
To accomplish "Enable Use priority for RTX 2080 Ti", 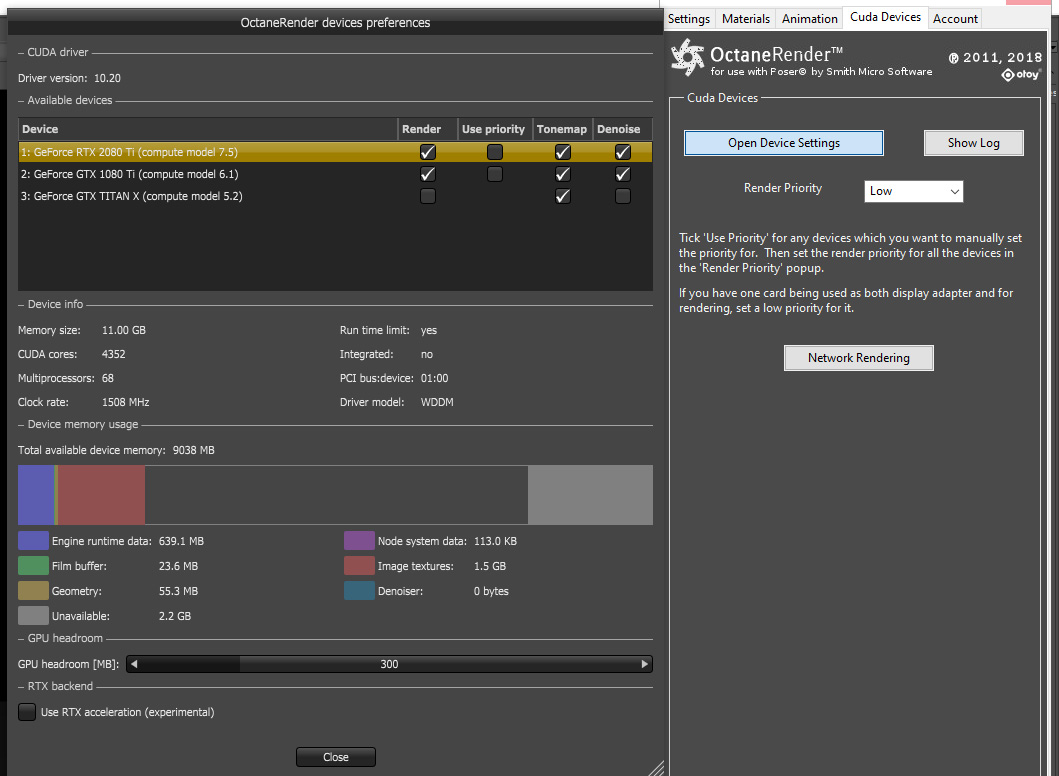I will click(495, 152).
